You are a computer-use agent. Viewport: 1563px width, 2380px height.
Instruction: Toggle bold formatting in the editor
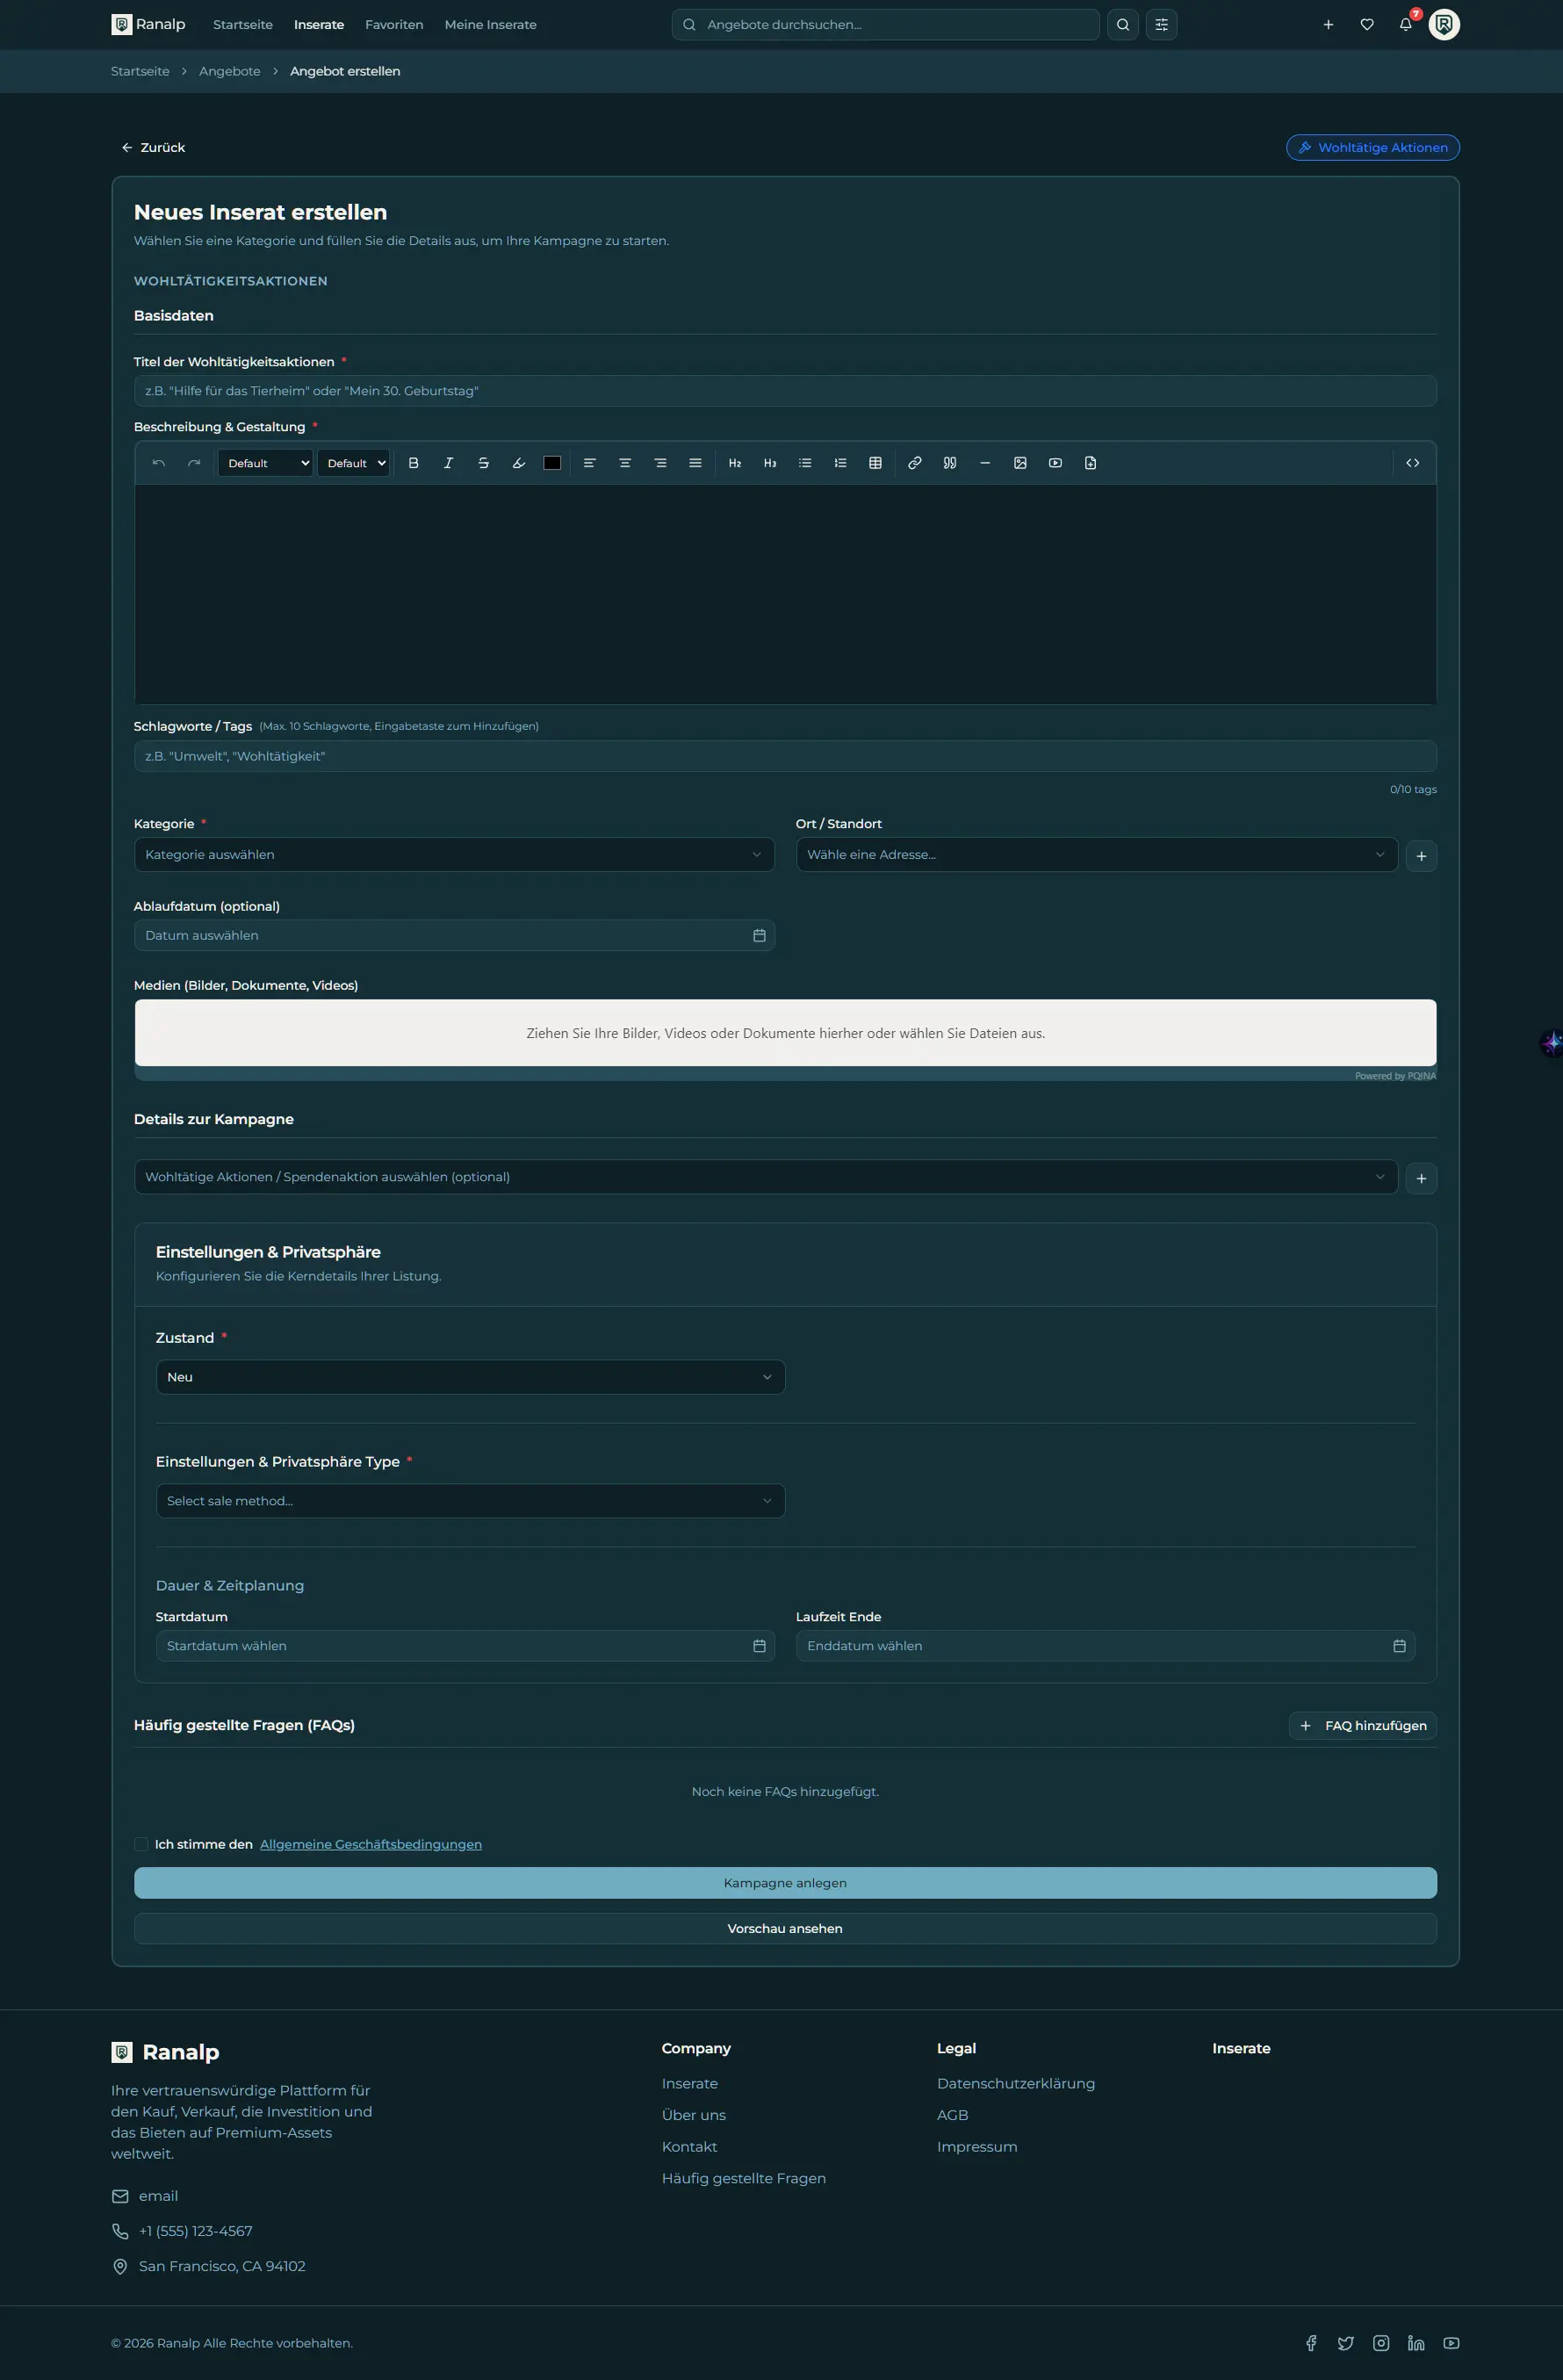coord(413,463)
